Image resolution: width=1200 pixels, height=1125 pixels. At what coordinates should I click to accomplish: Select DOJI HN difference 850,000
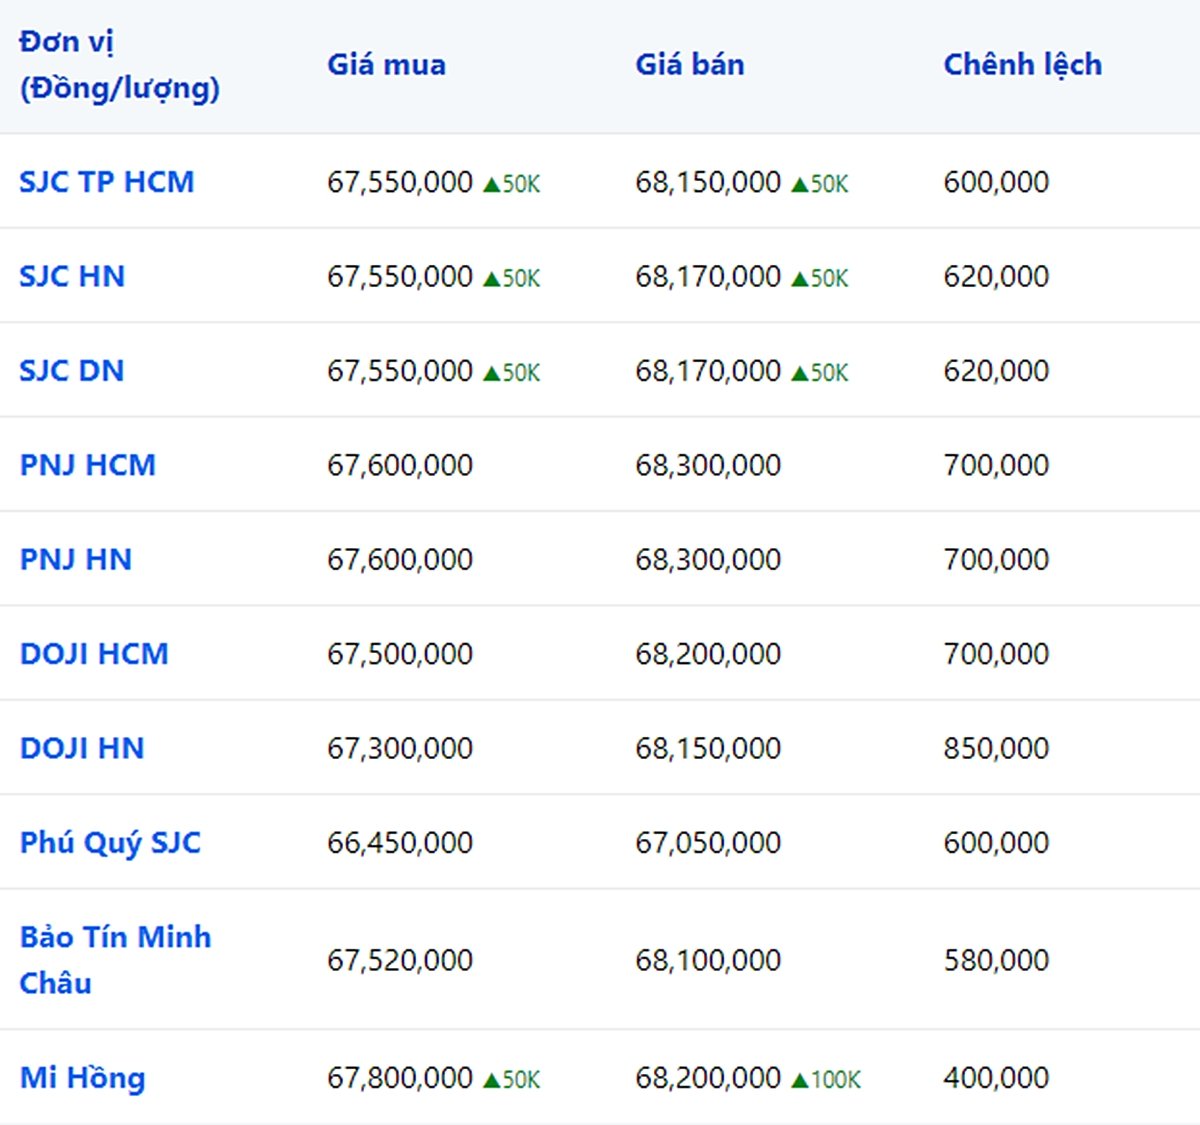996,748
